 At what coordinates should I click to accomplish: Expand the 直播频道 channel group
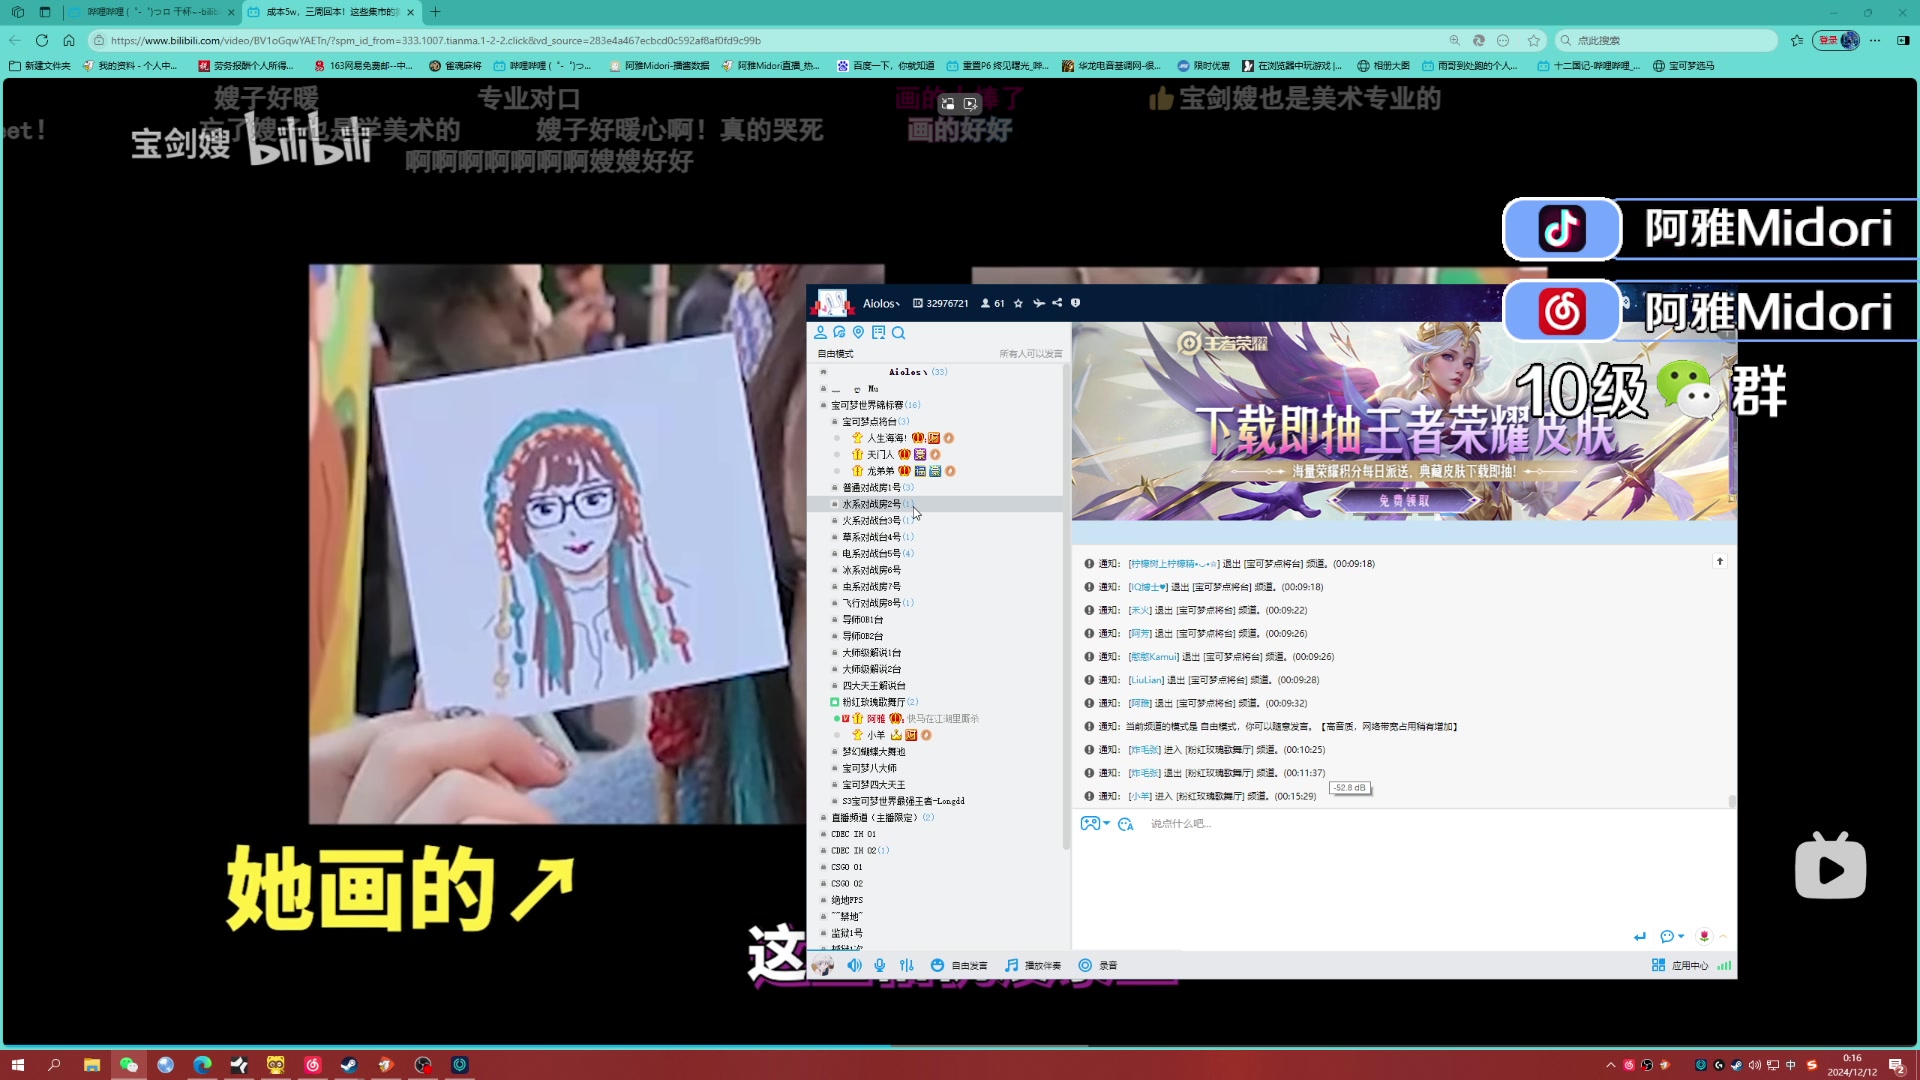823,818
